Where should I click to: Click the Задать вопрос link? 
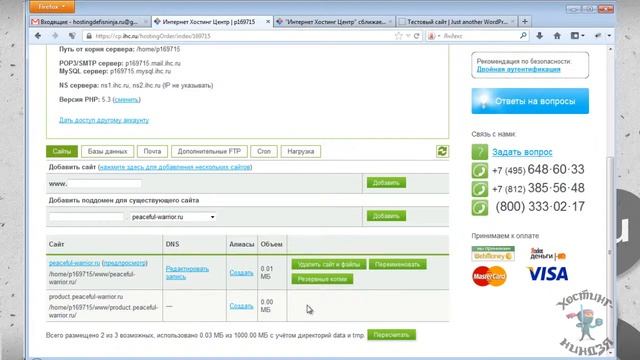[522, 152]
